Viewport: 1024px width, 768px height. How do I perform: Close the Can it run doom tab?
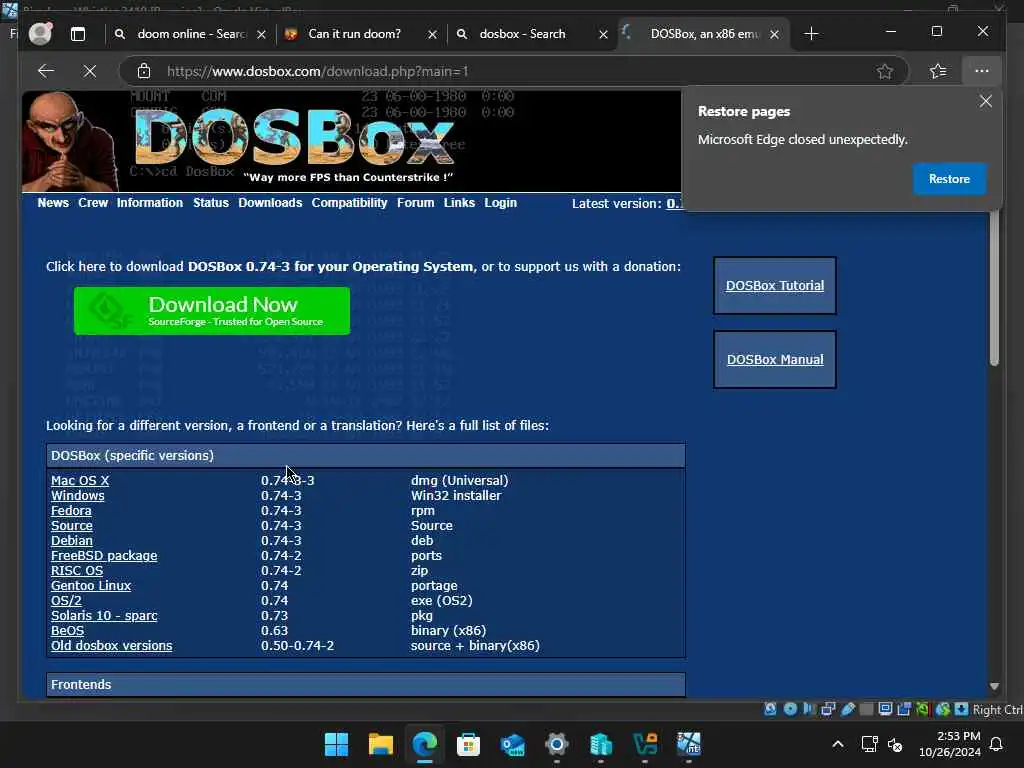coord(432,35)
